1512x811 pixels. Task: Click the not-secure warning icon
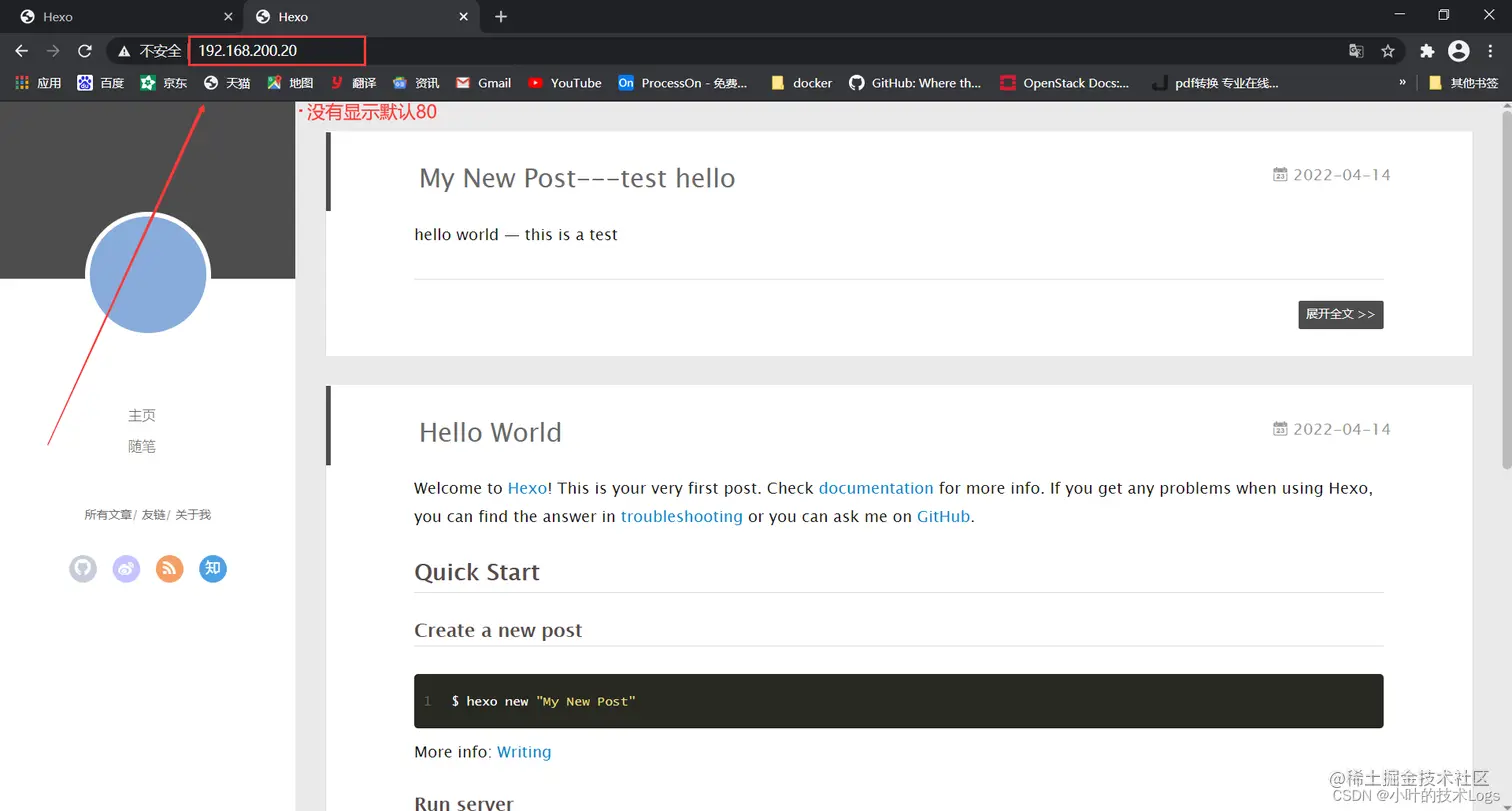124,51
